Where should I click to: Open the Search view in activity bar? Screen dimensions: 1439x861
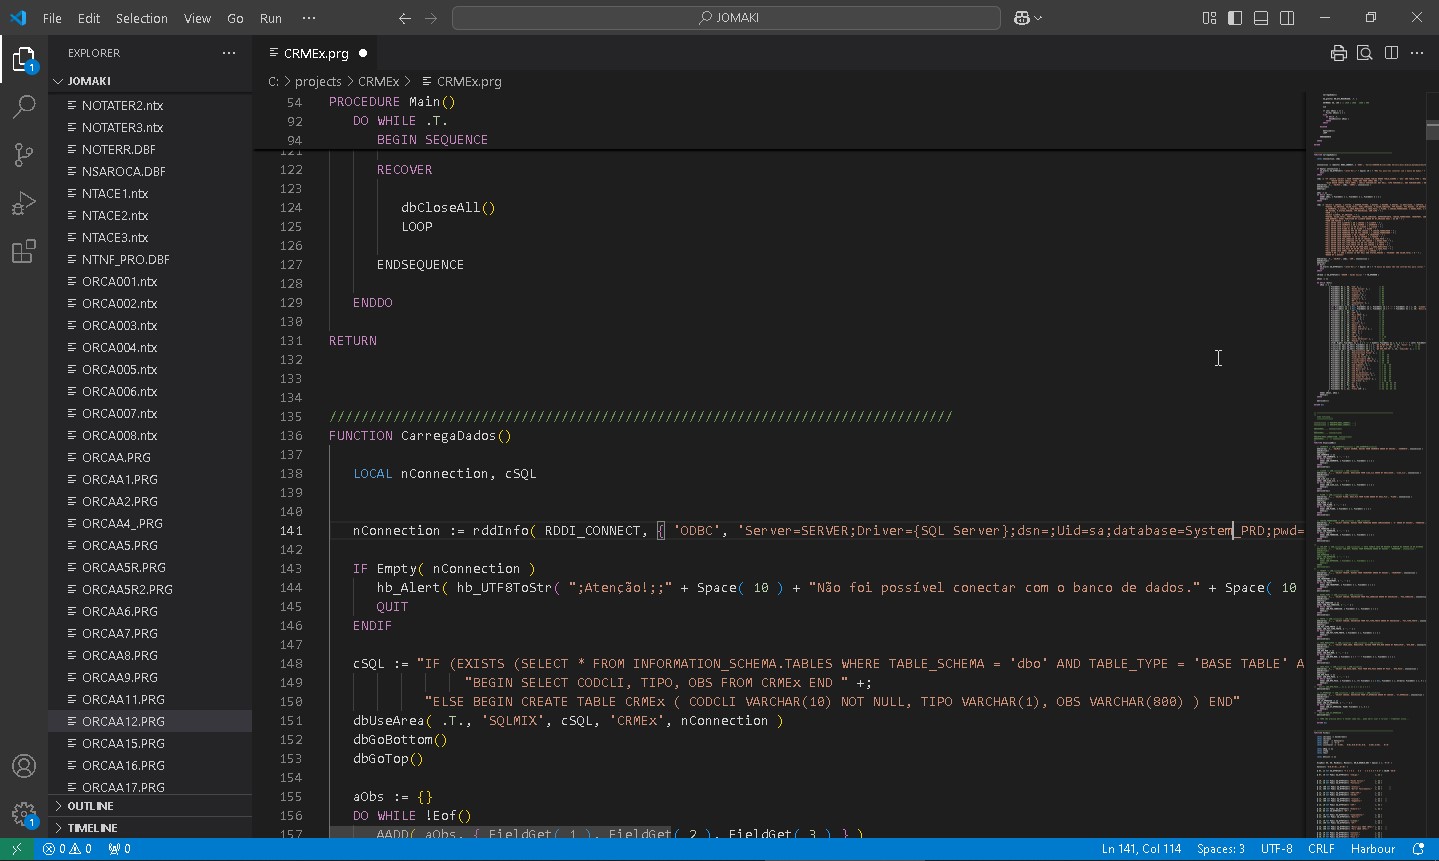coord(24,107)
